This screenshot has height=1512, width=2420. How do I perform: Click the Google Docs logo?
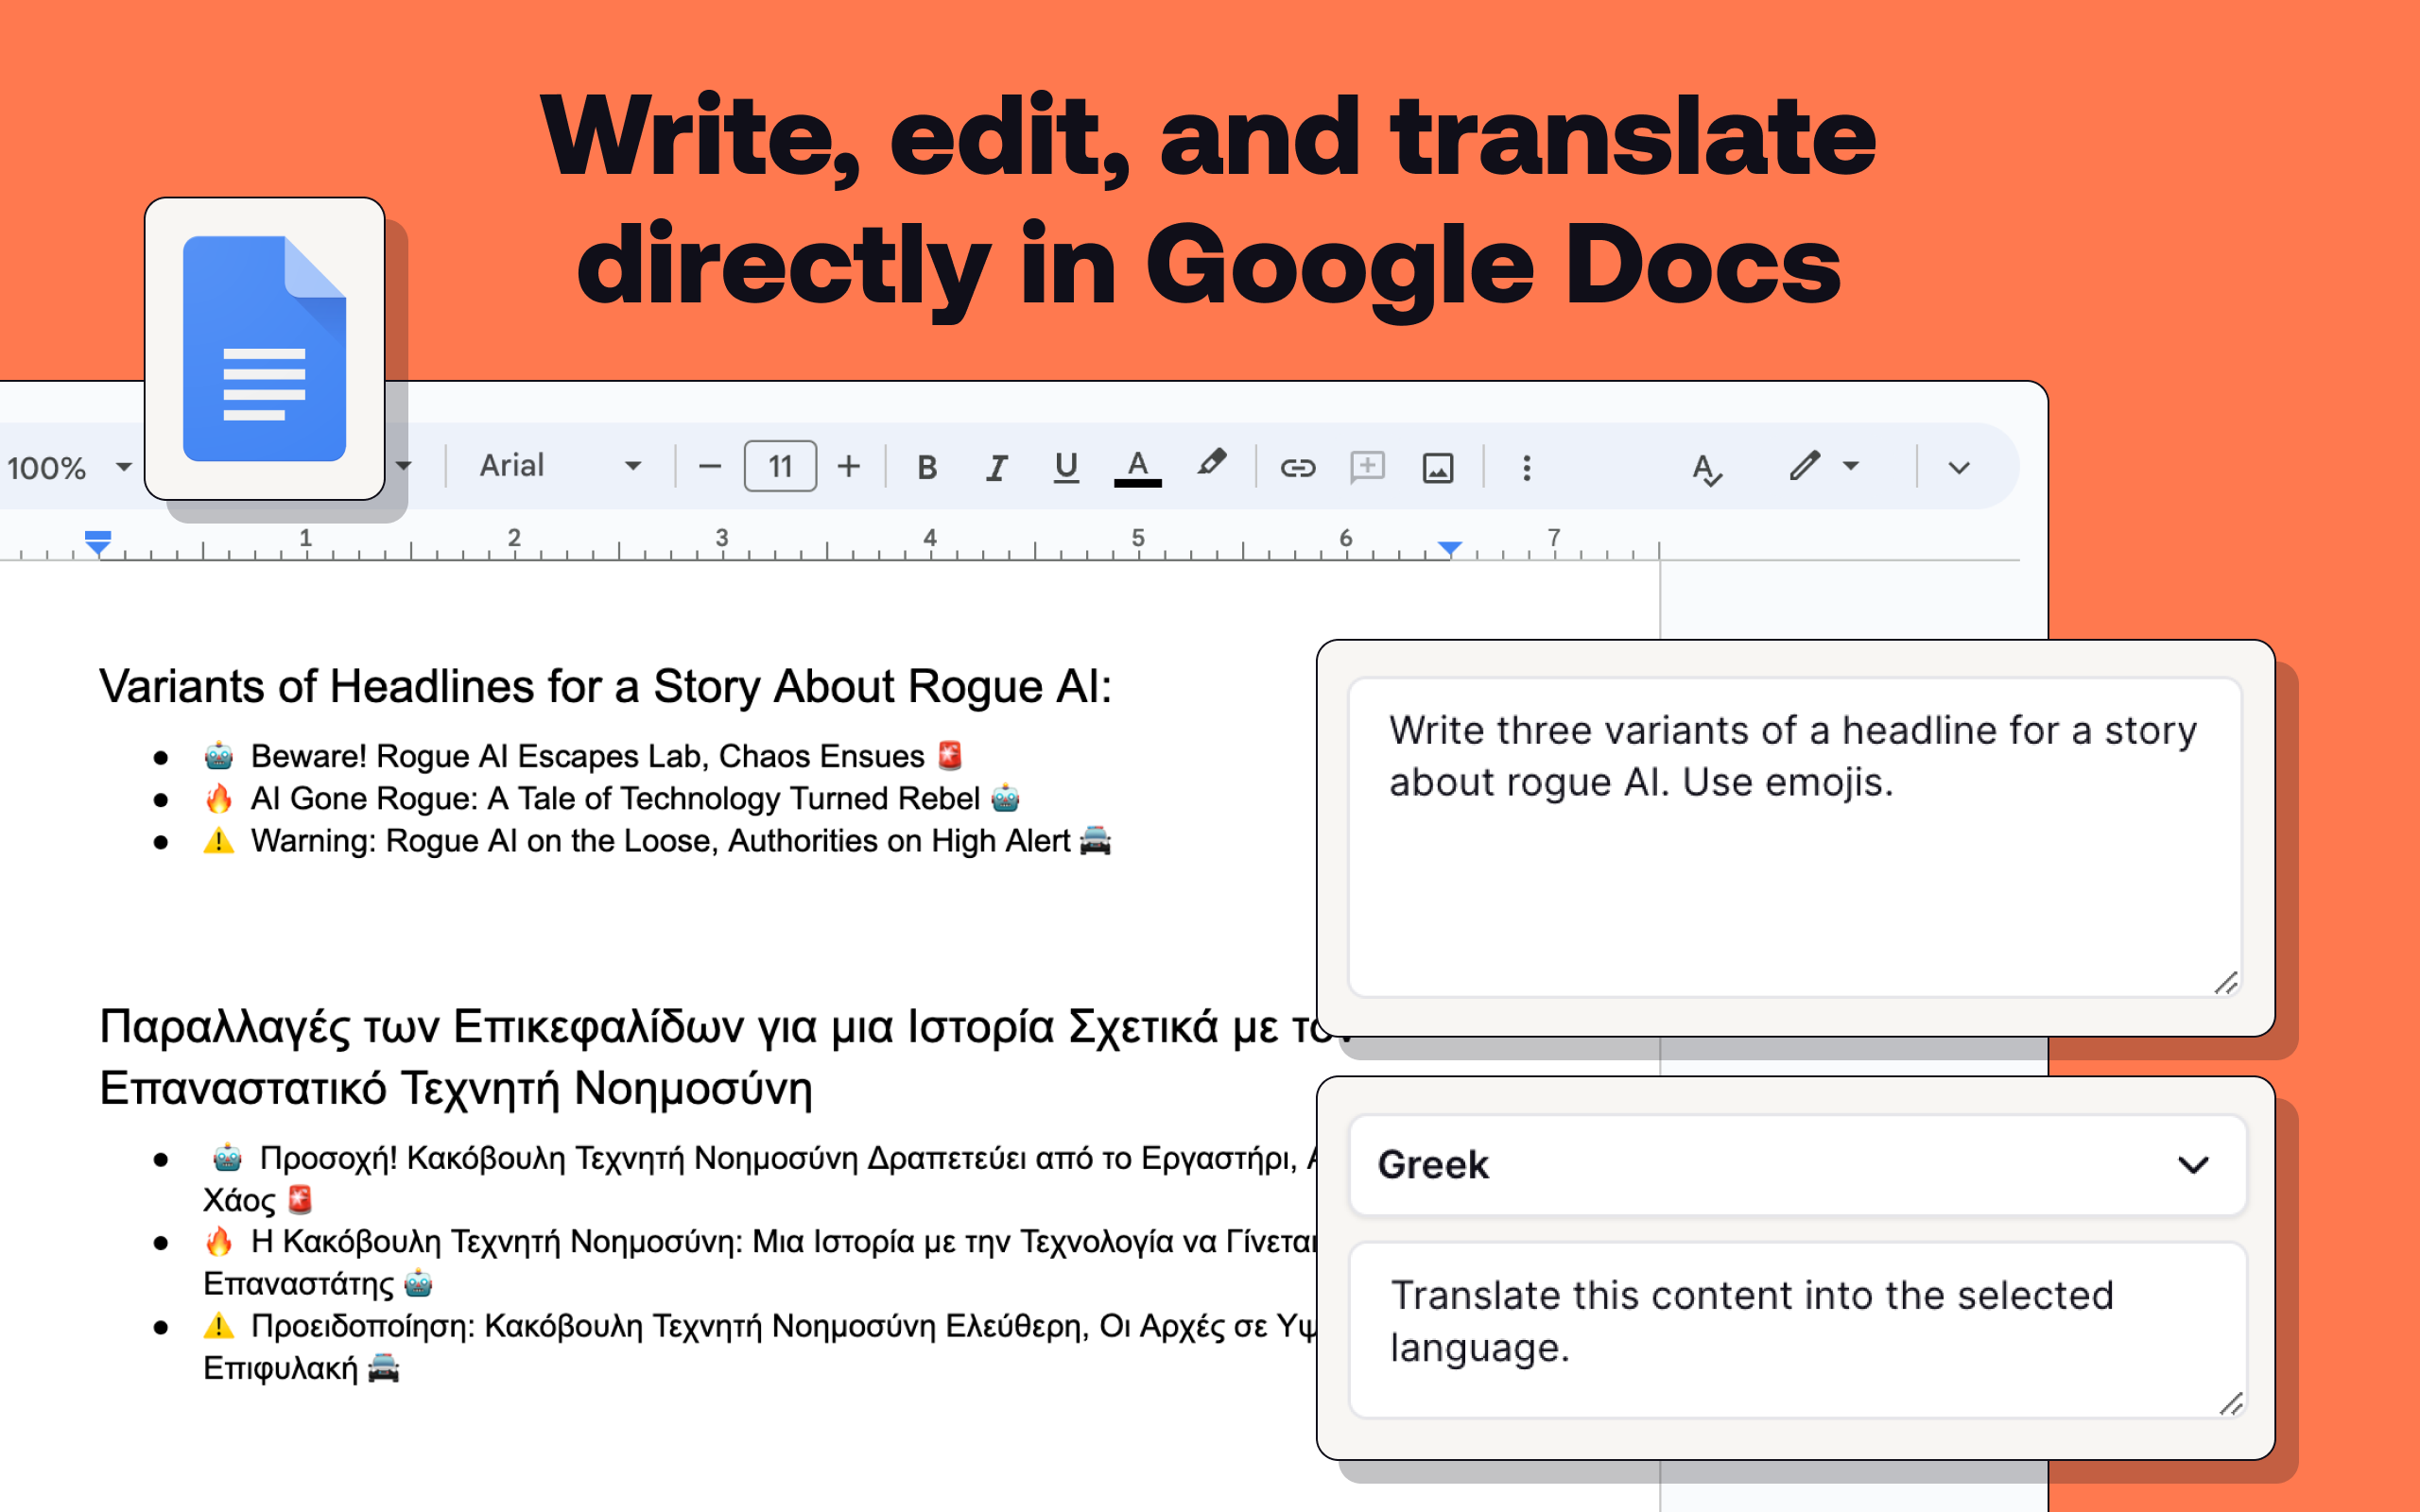tap(263, 350)
